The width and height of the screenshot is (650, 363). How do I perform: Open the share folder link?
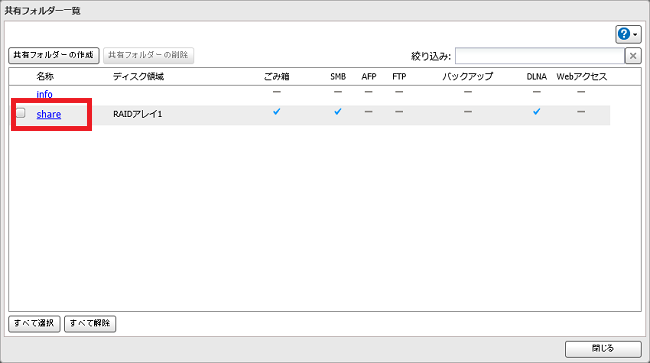point(49,114)
